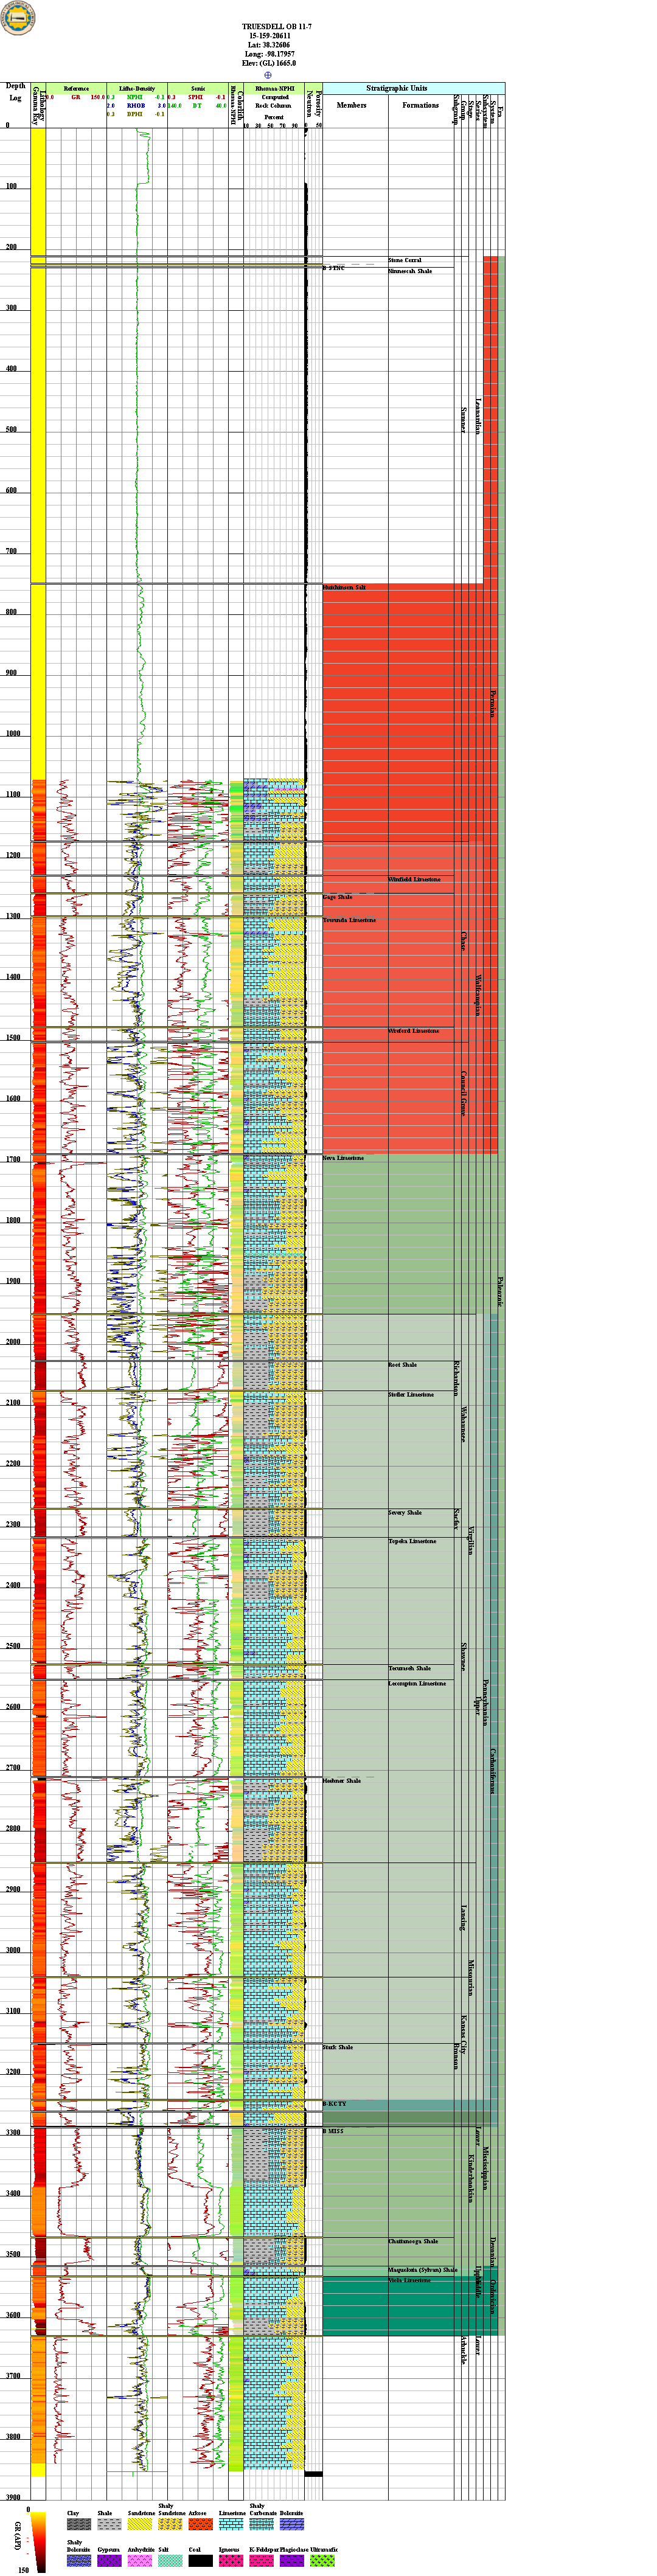Click the Formations column header
Screen dimensions: 657x2576
pyautogui.click(x=421, y=105)
